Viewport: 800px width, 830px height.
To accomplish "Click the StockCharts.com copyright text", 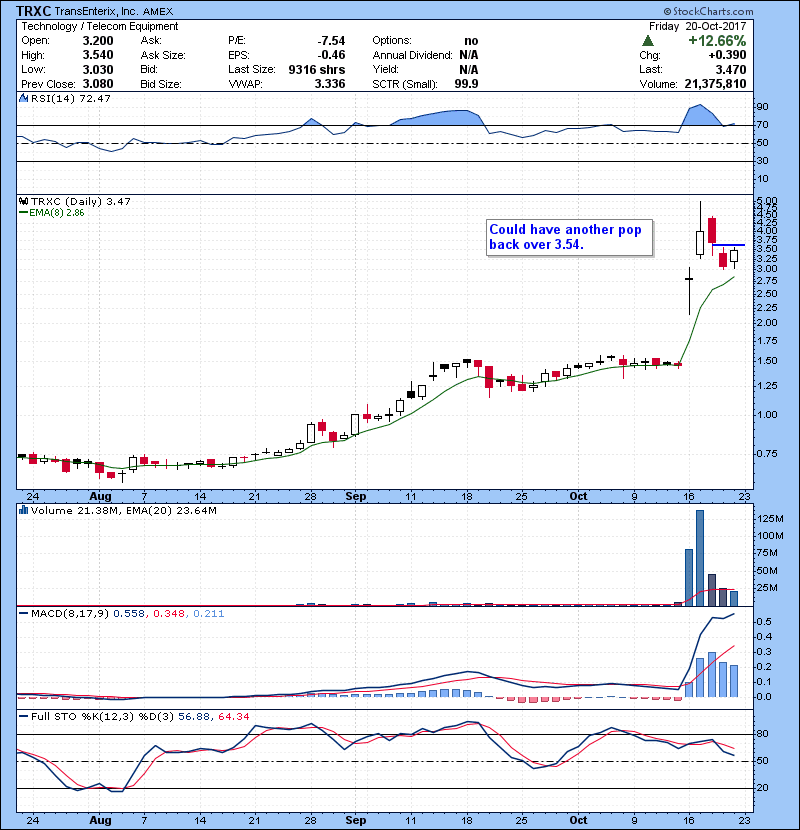I will coord(708,11).
